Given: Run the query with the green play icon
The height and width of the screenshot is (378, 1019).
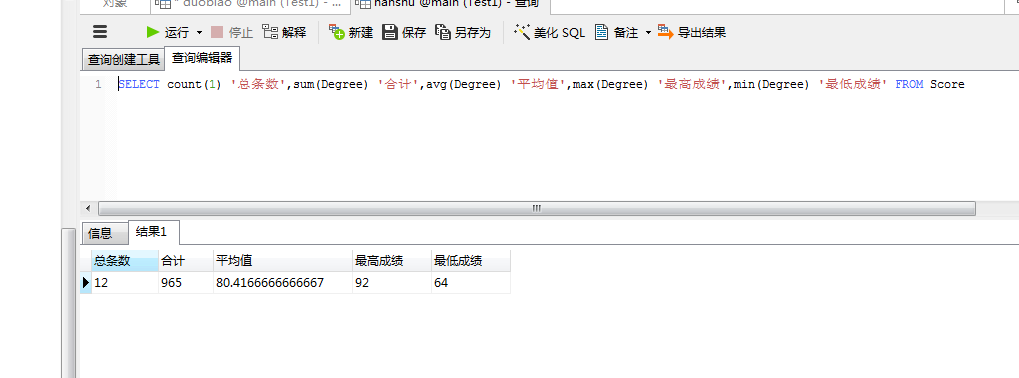Looking at the screenshot, I should [x=167, y=32].
